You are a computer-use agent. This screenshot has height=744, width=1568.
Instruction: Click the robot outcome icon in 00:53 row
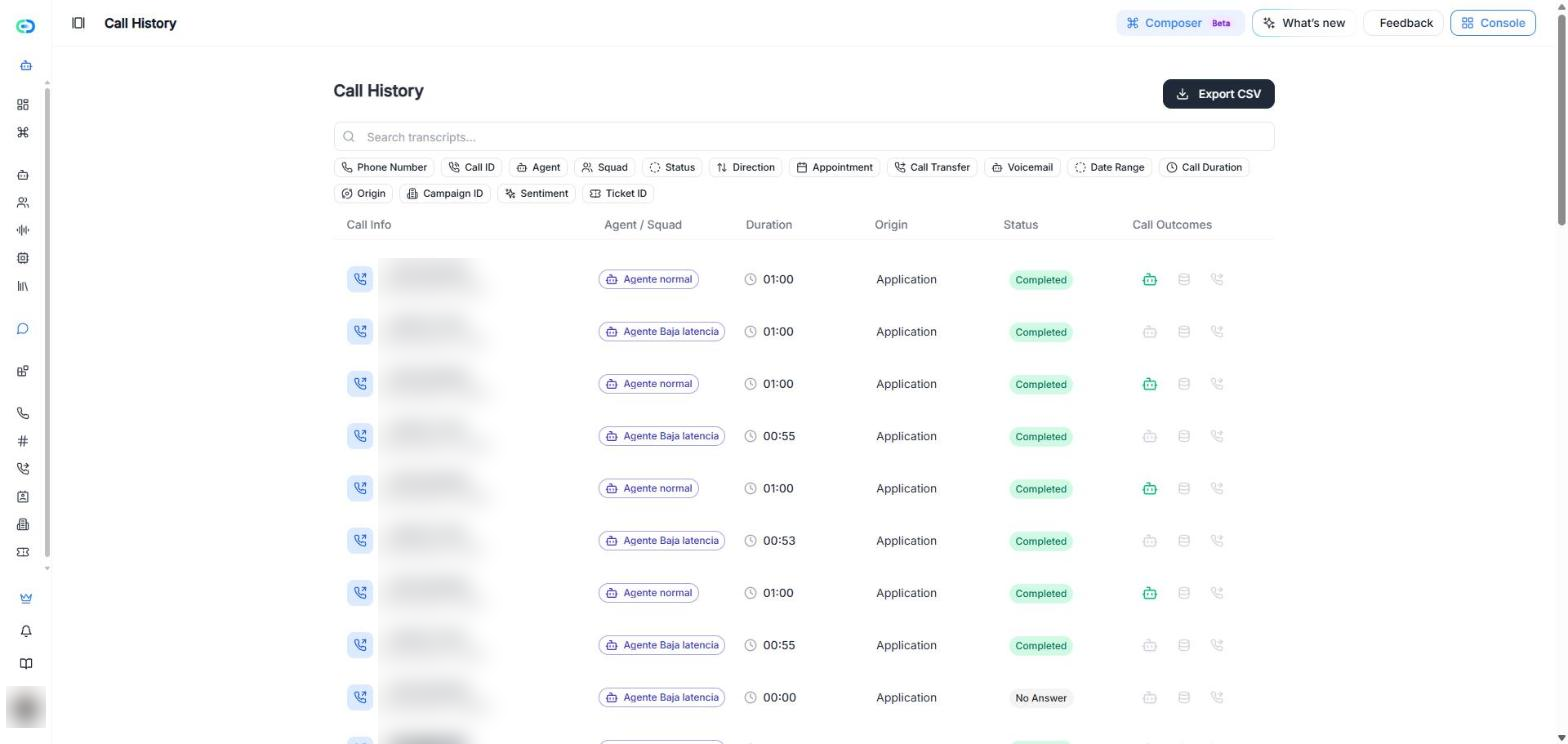click(x=1150, y=541)
